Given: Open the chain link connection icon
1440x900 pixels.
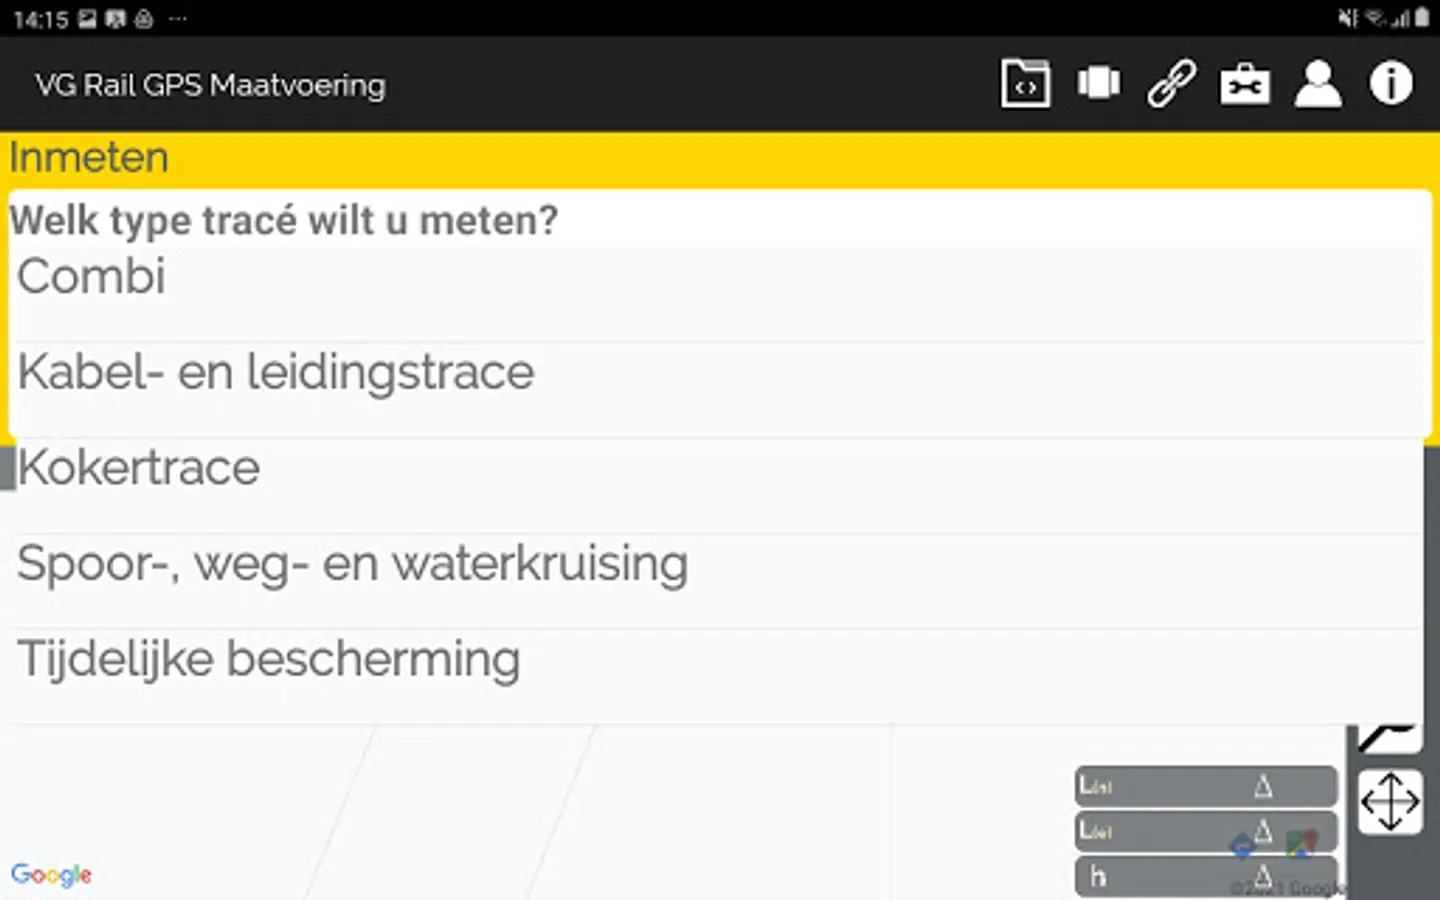Looking at the screenshot, I should coord(1171,84).
